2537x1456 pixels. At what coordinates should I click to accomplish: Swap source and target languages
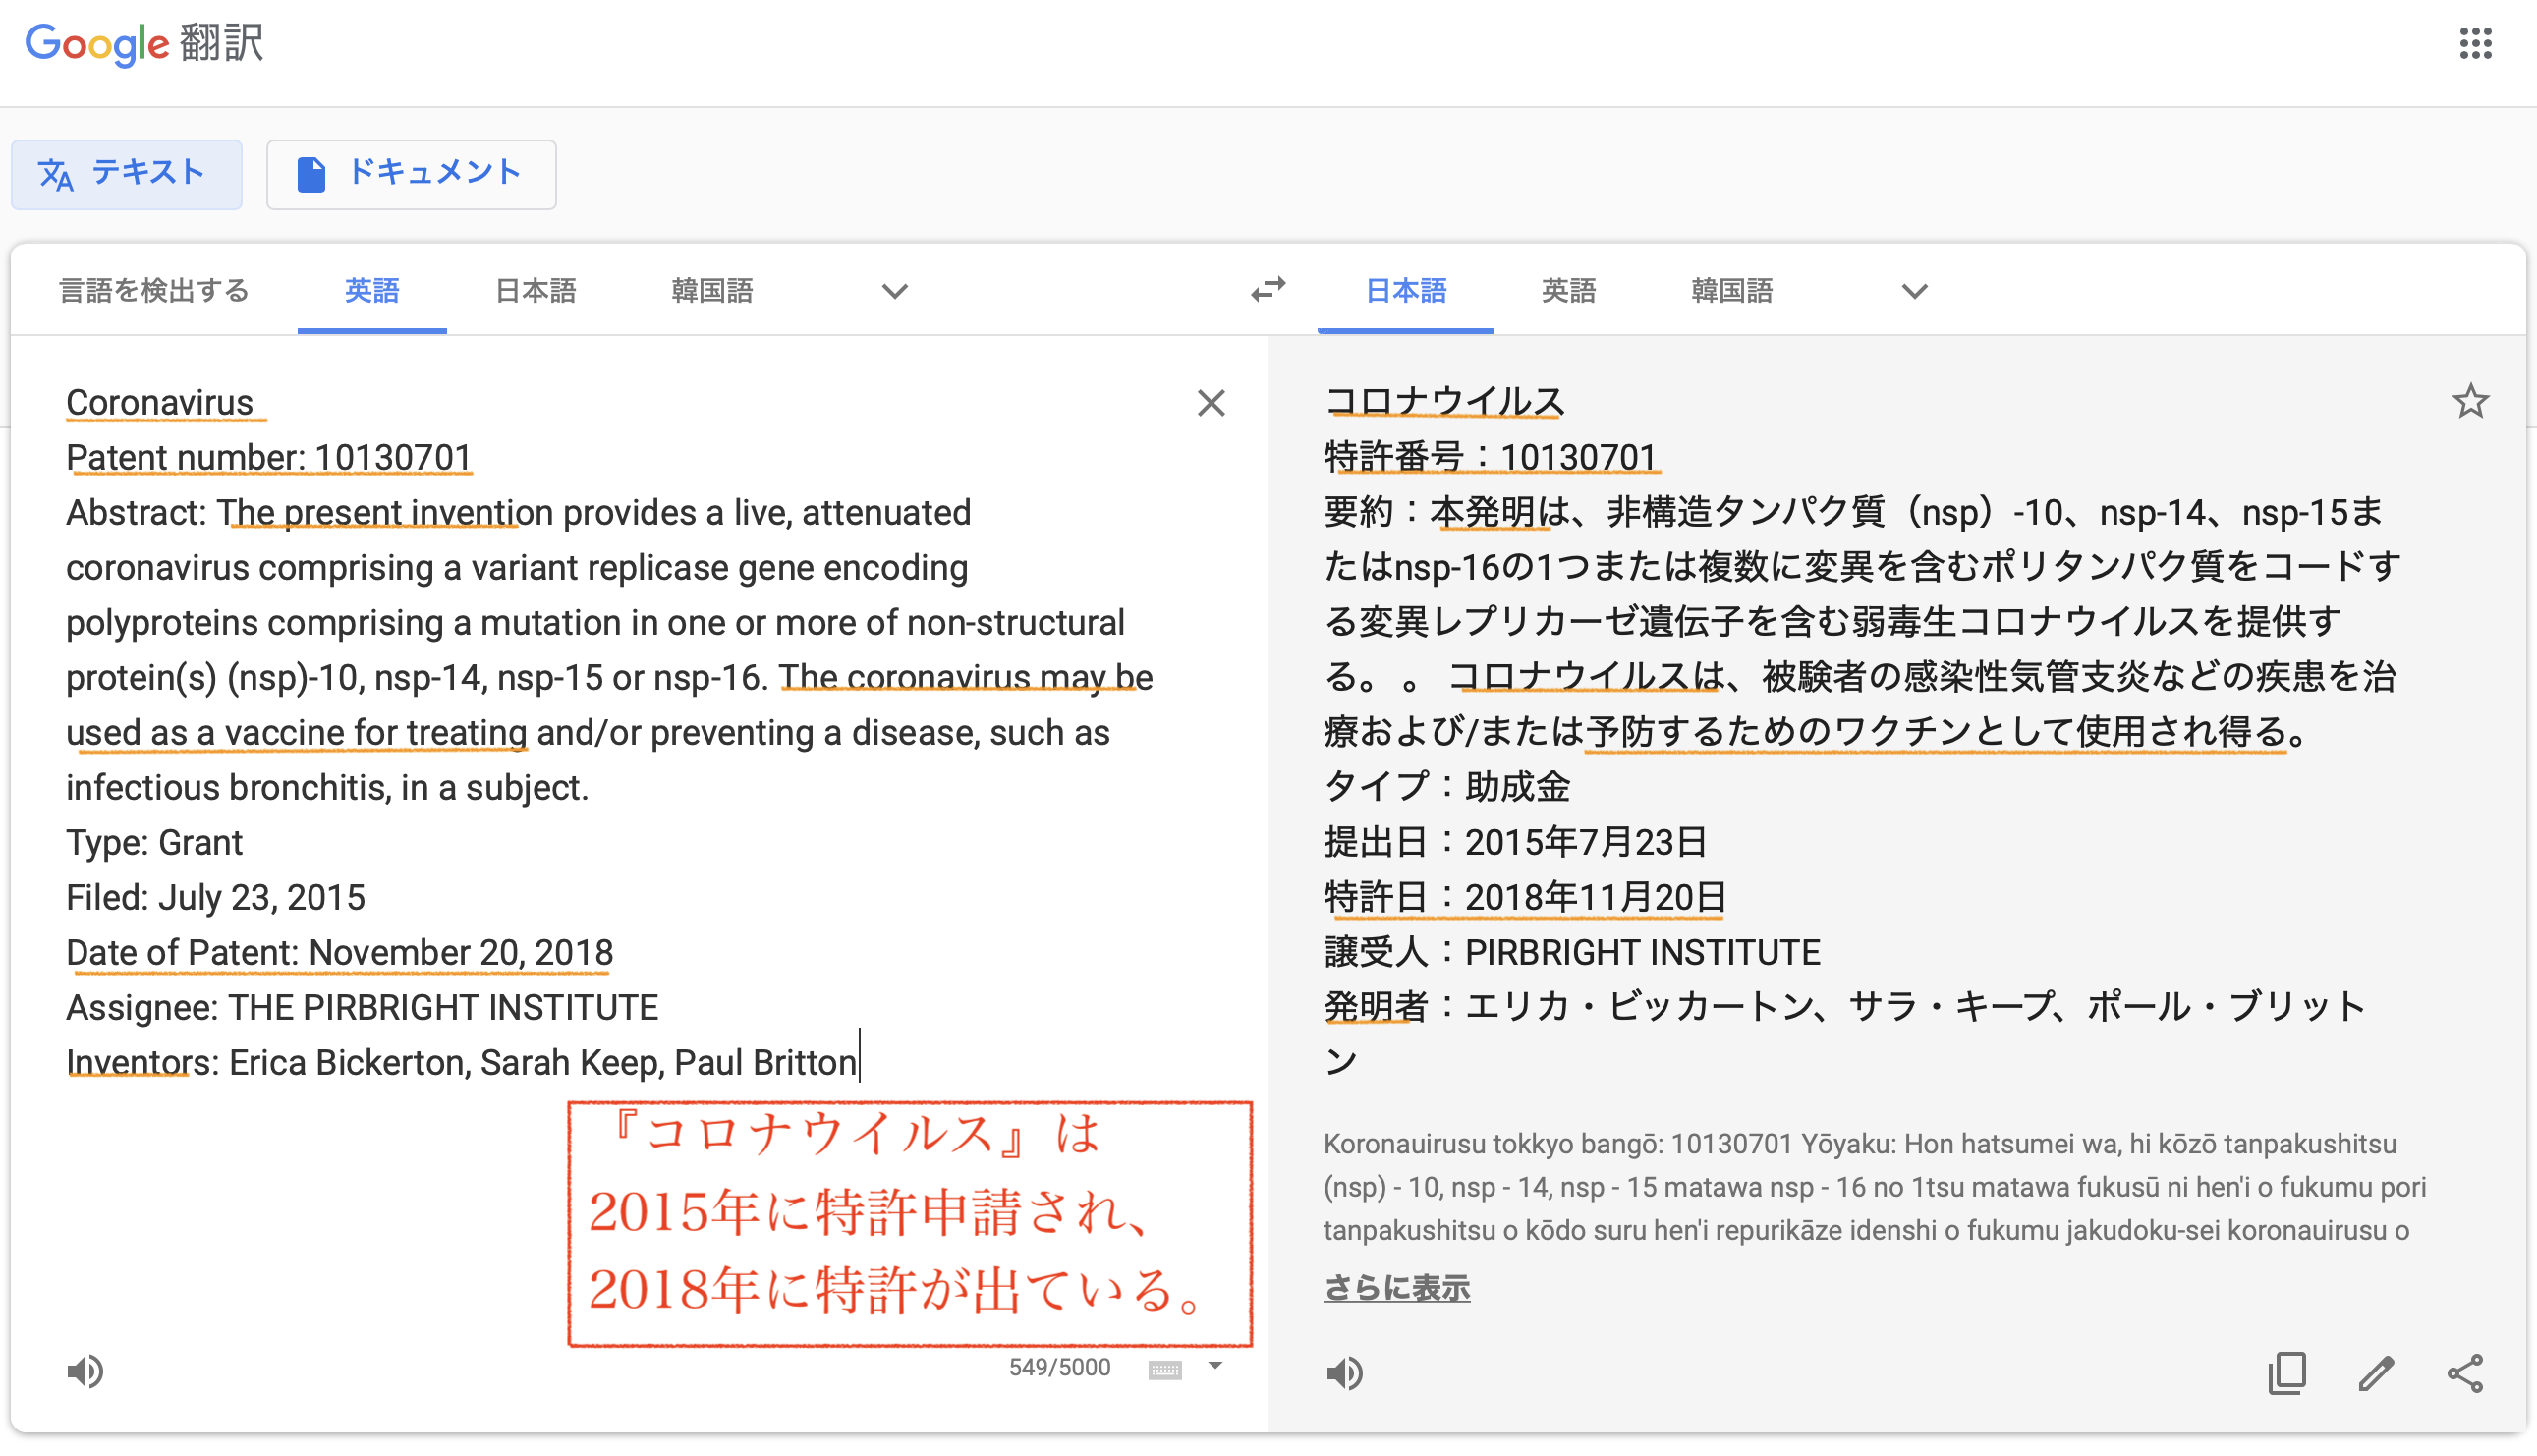pos(1268,290)
